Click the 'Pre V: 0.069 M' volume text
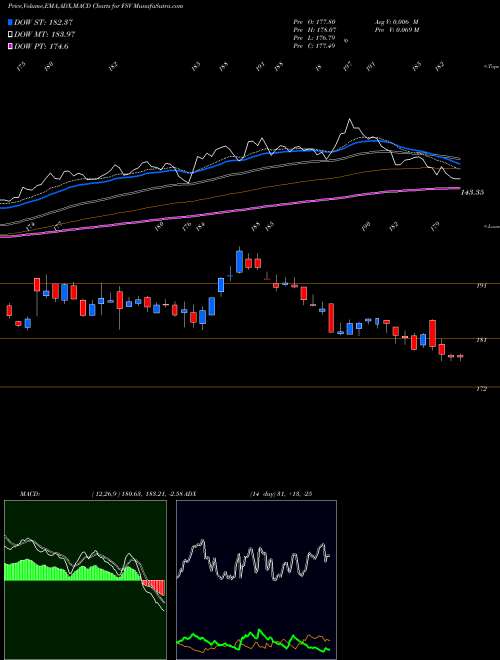 click(x=396, y=29)
